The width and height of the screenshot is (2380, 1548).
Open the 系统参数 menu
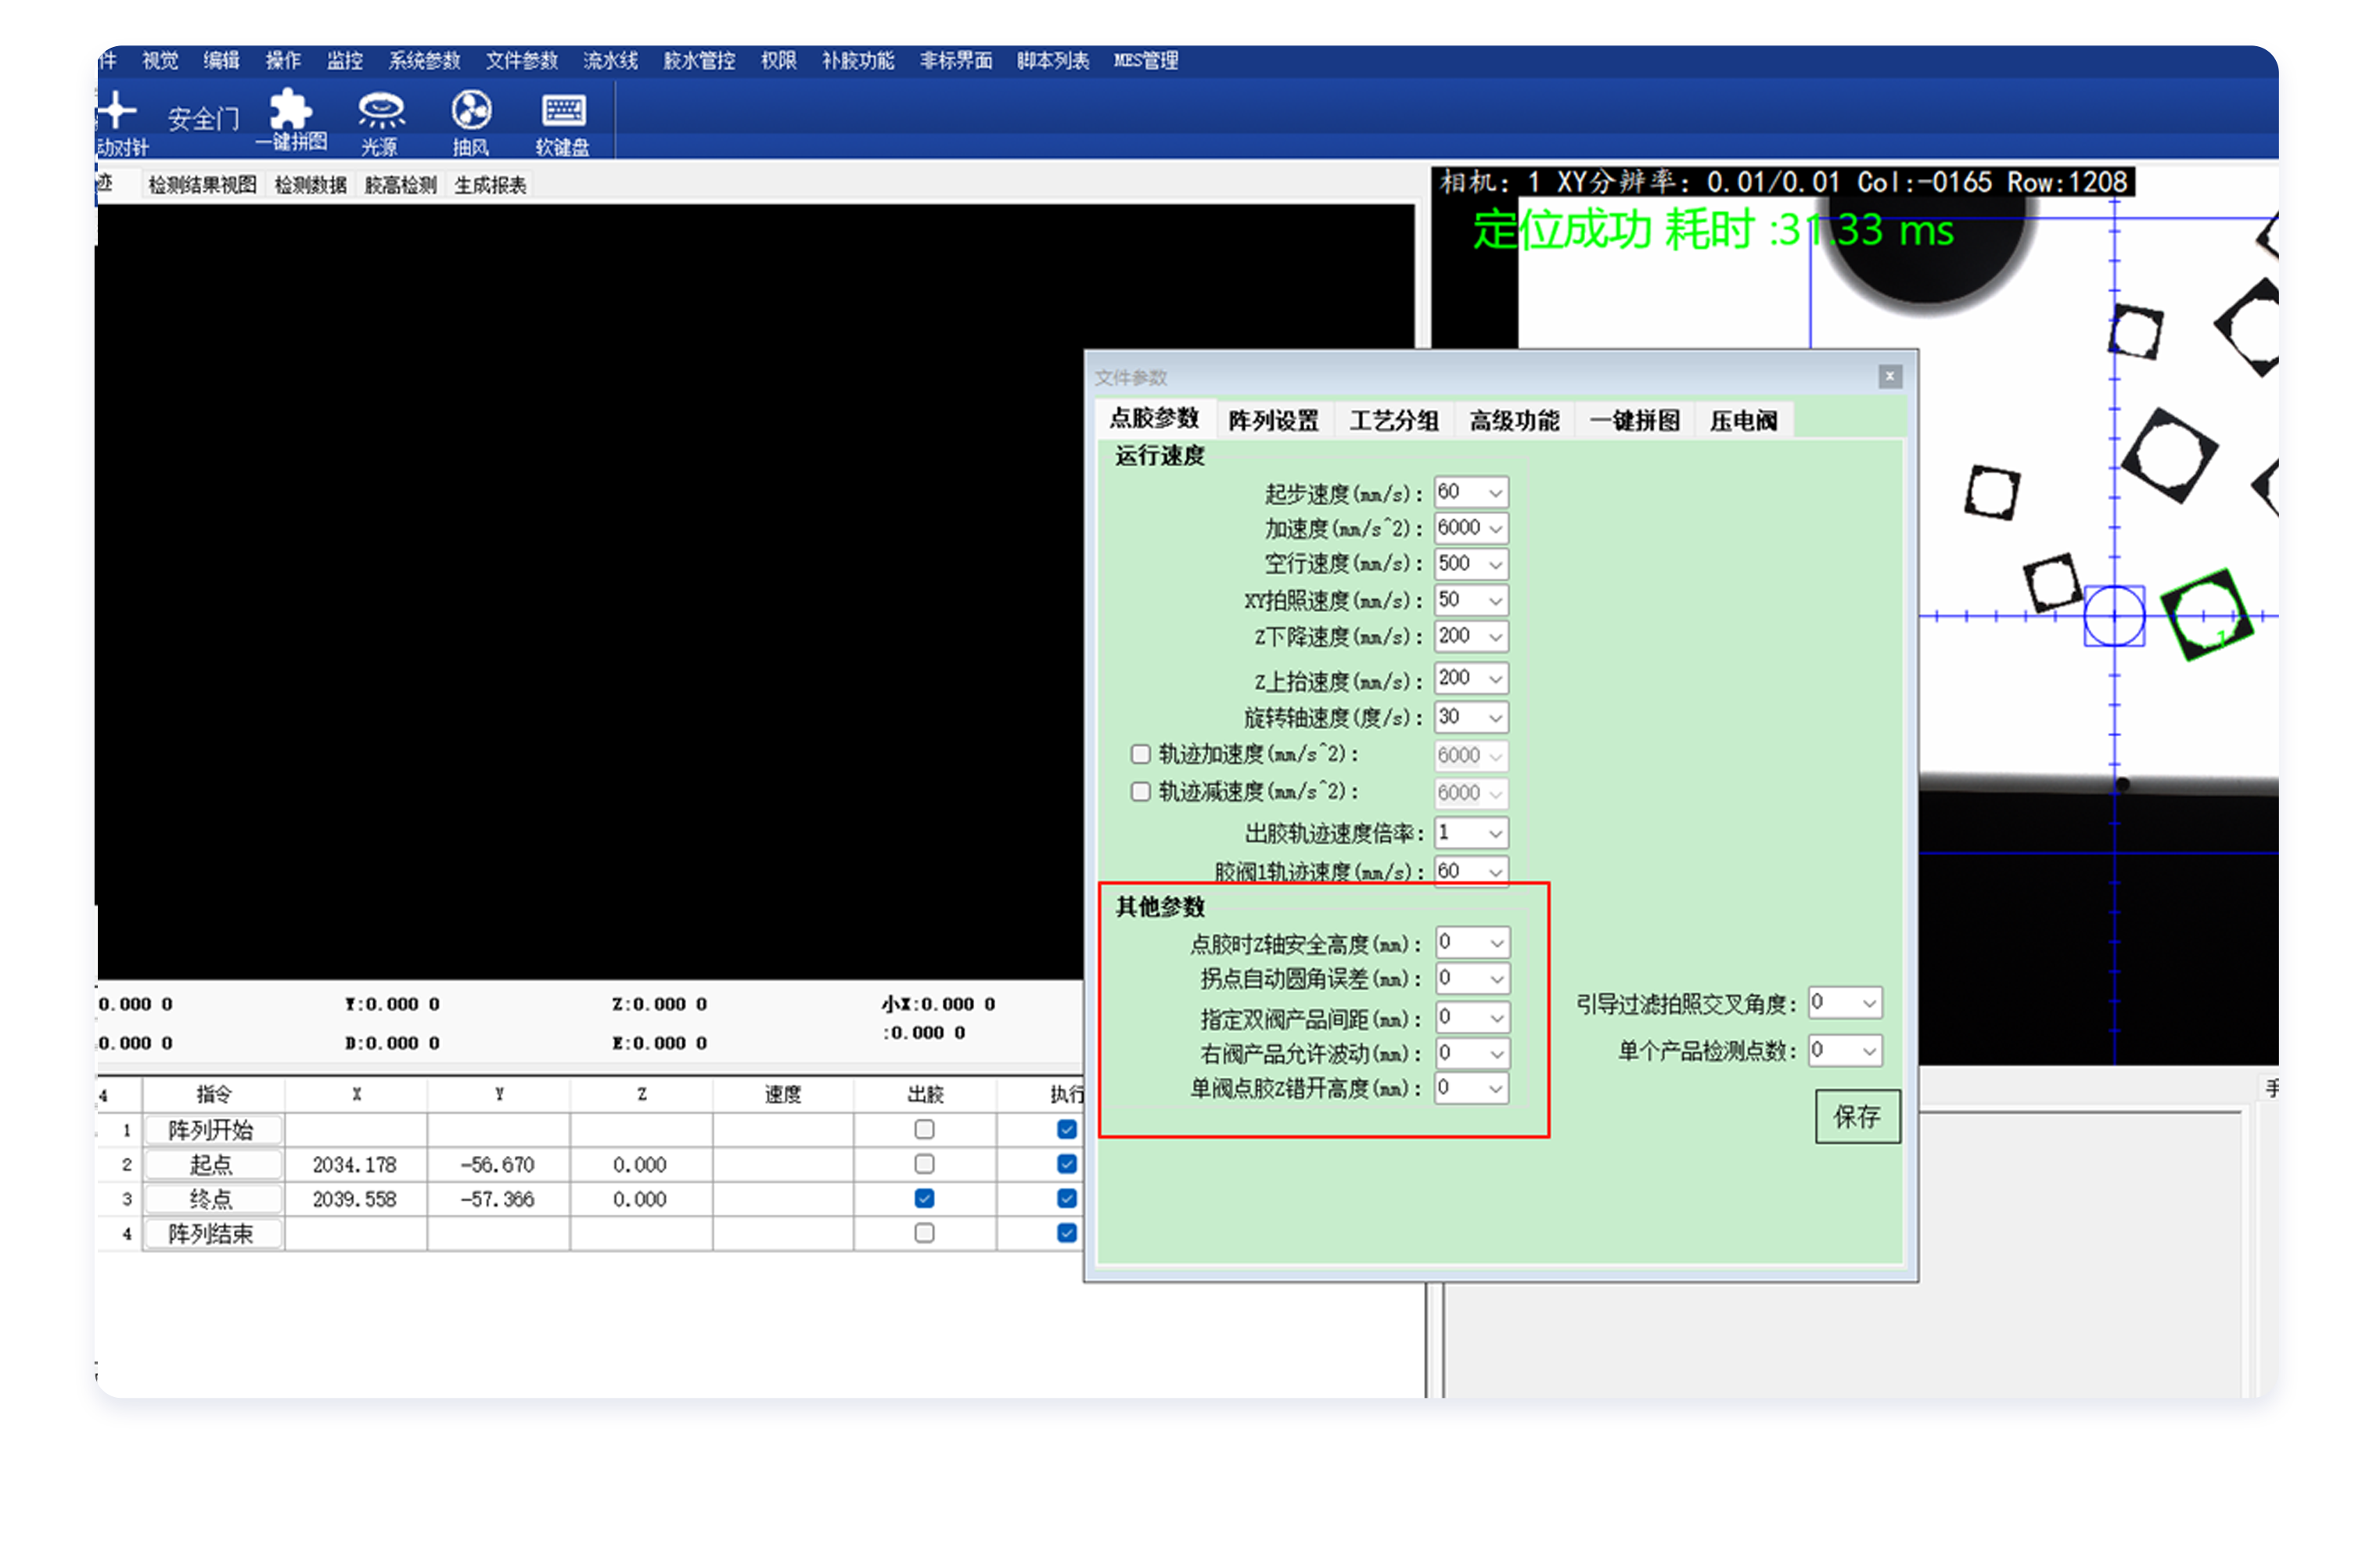point(424,61)
